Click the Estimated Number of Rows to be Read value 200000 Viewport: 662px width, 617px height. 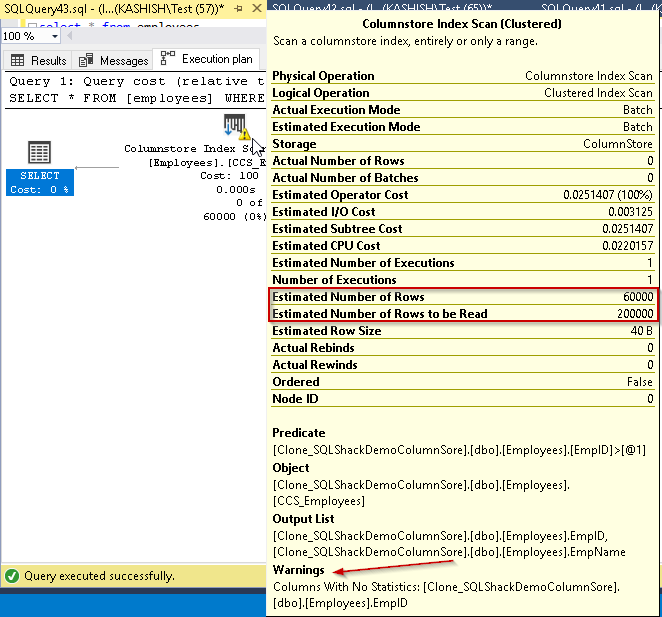[x=635, y=314]
